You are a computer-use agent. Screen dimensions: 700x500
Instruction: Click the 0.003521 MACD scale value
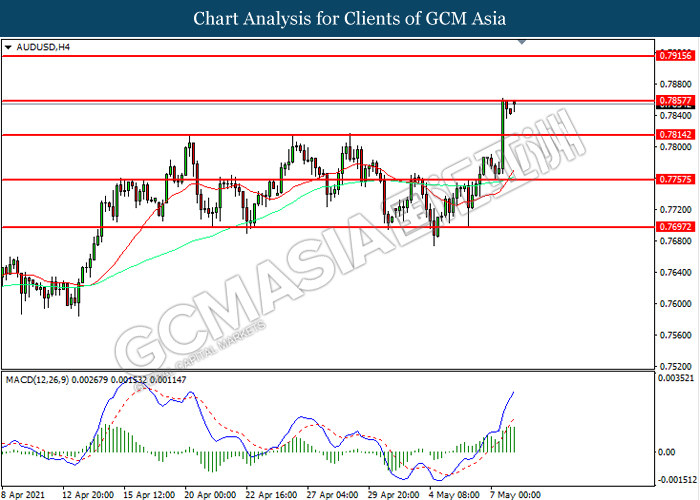[676, 378]
